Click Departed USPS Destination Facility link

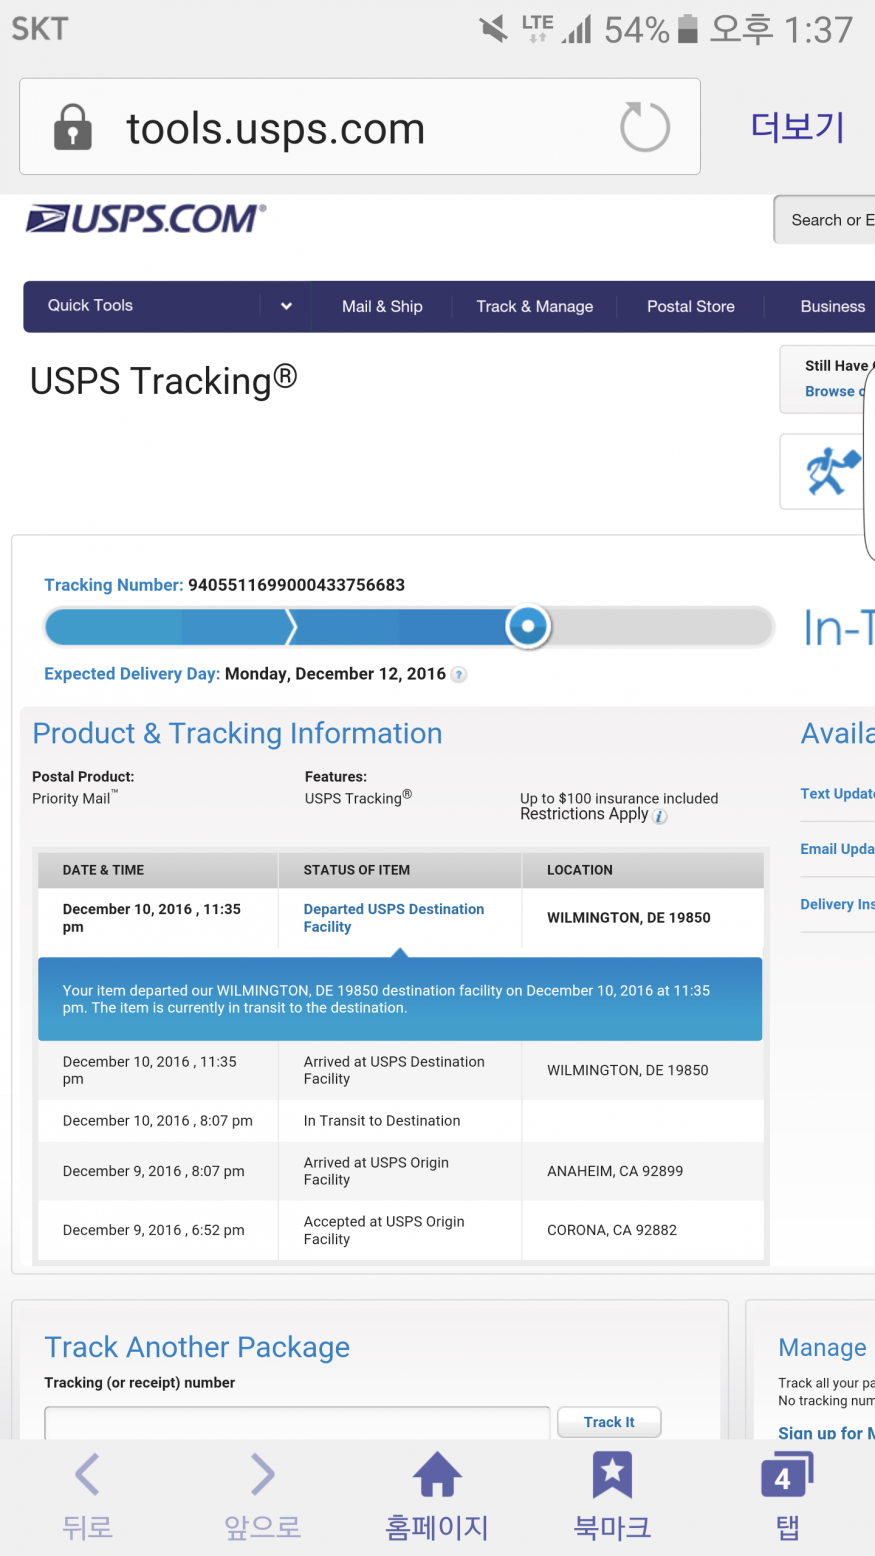coord(393,918)
